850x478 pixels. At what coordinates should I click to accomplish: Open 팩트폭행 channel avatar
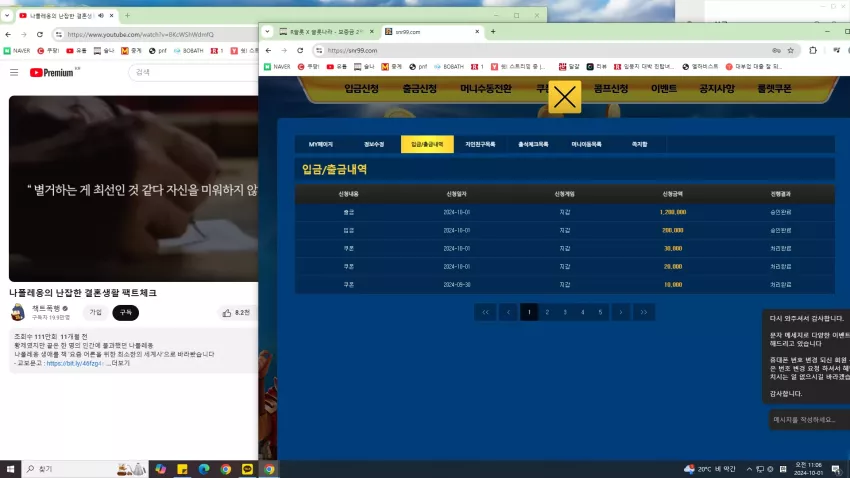tap(18, 313)
